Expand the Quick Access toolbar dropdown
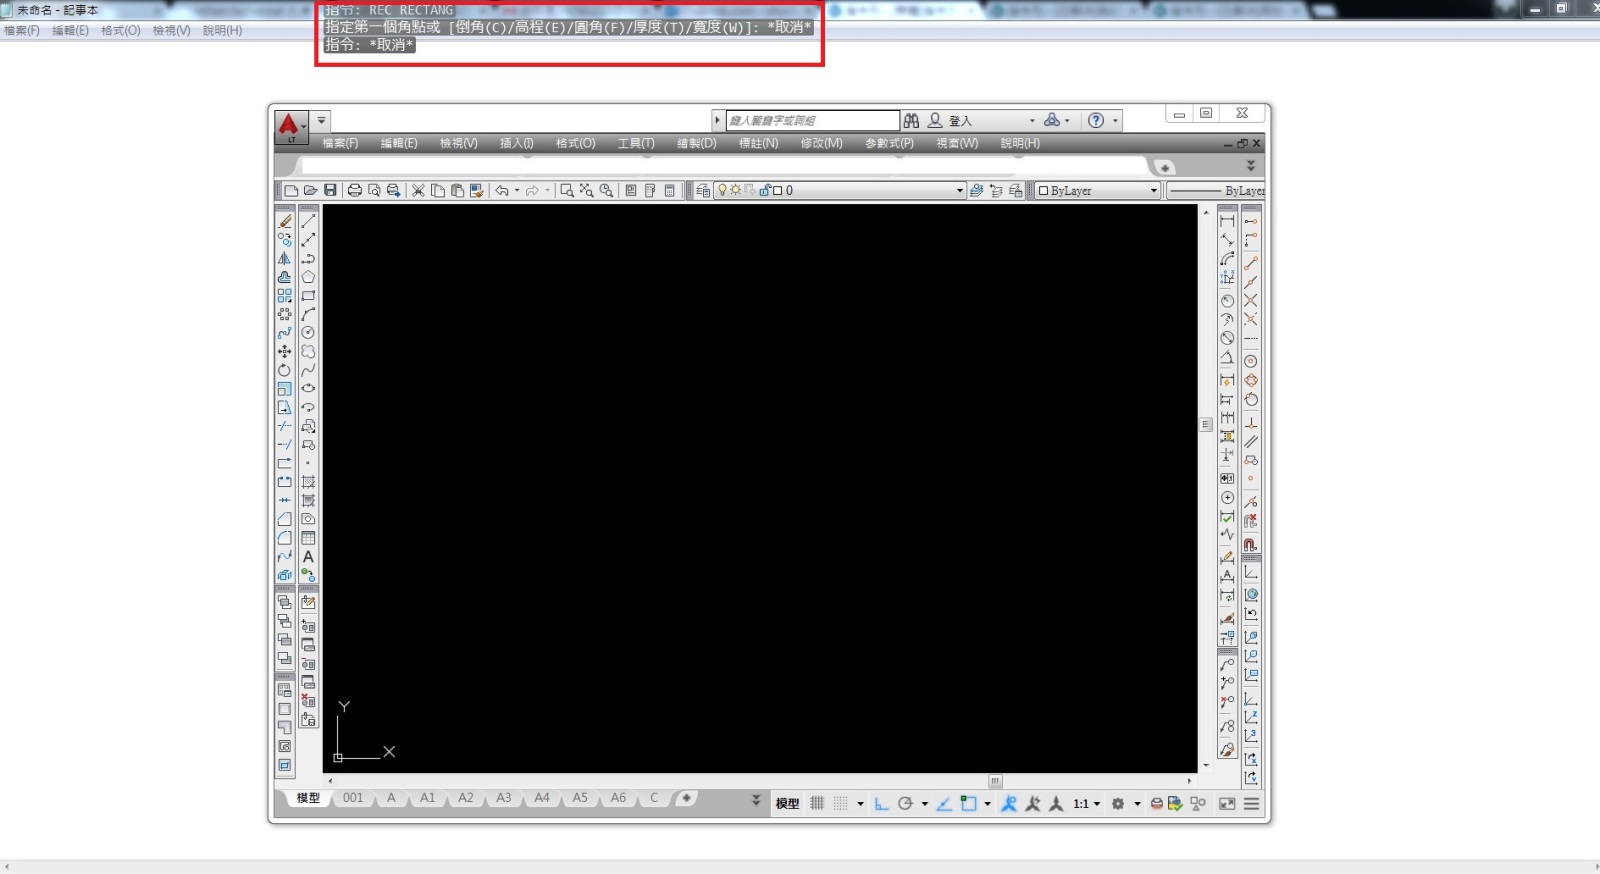Screen dimensions: 1600x874 [322, 120]
